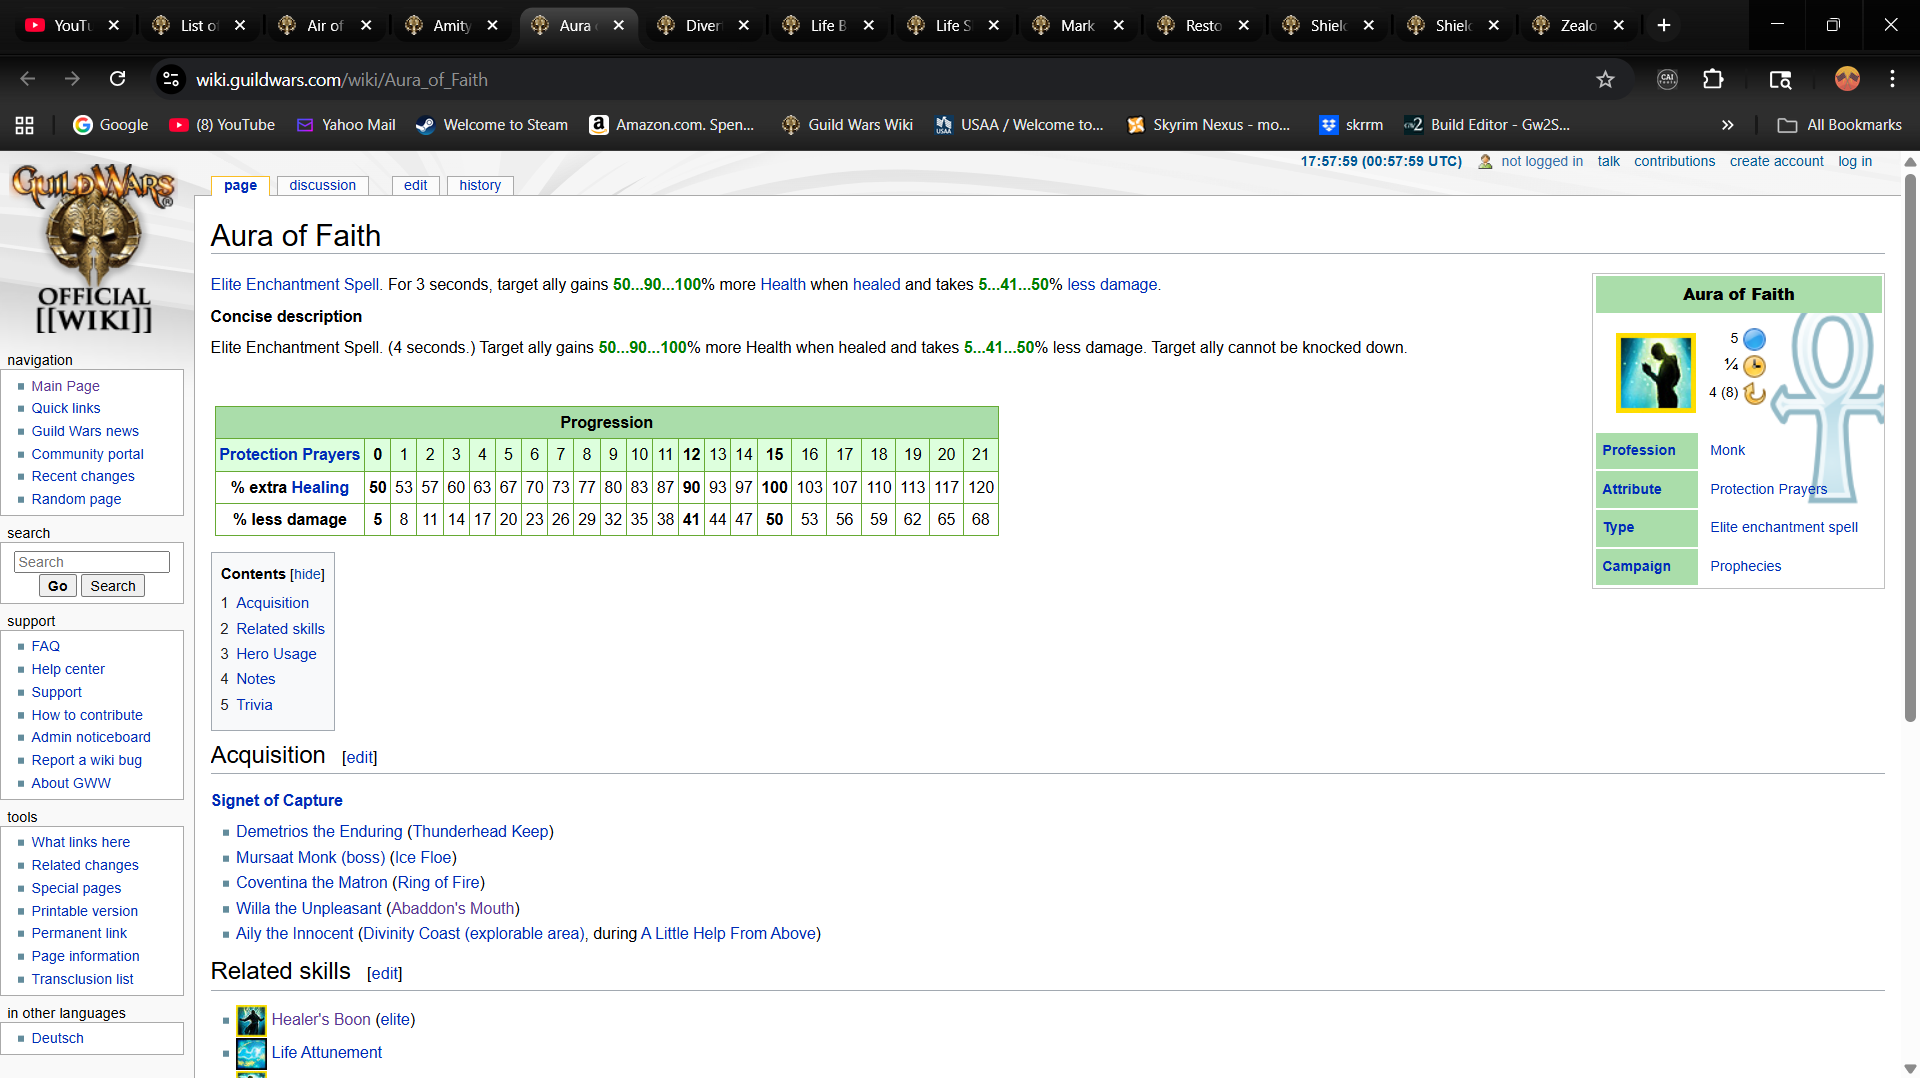Viewport: 1920px width, 1078px height.
Task: Open the Amazon.com bookmark
Action: [x=672, y=125]
